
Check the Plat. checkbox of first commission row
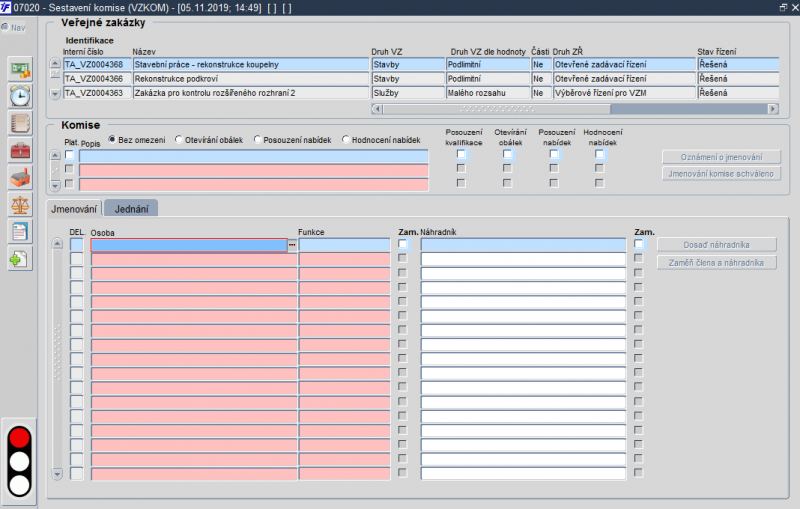coord(69,156)
